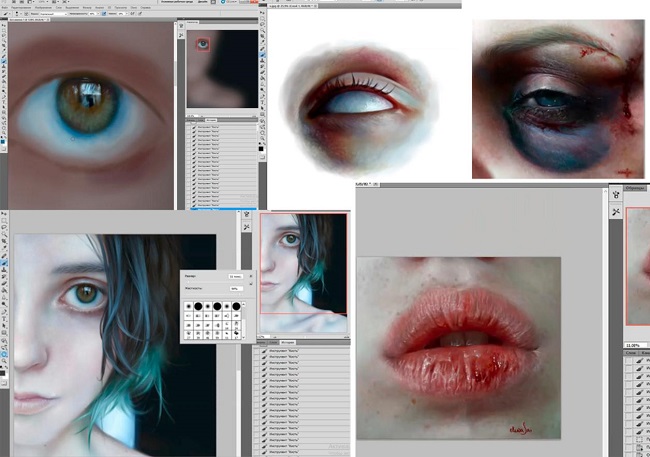This screenshot has width=650, height=457.
Task: Switch to the История tab in the eye close-up window
Action: pyautogui.click(x=211, y=120)
